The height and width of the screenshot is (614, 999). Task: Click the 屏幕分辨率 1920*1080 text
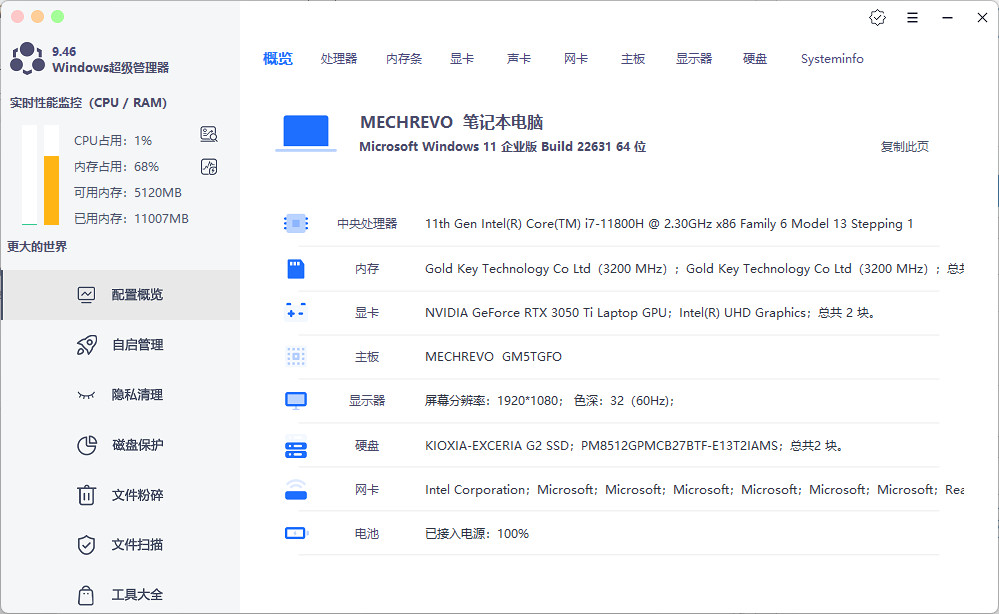tap(549, 401)
